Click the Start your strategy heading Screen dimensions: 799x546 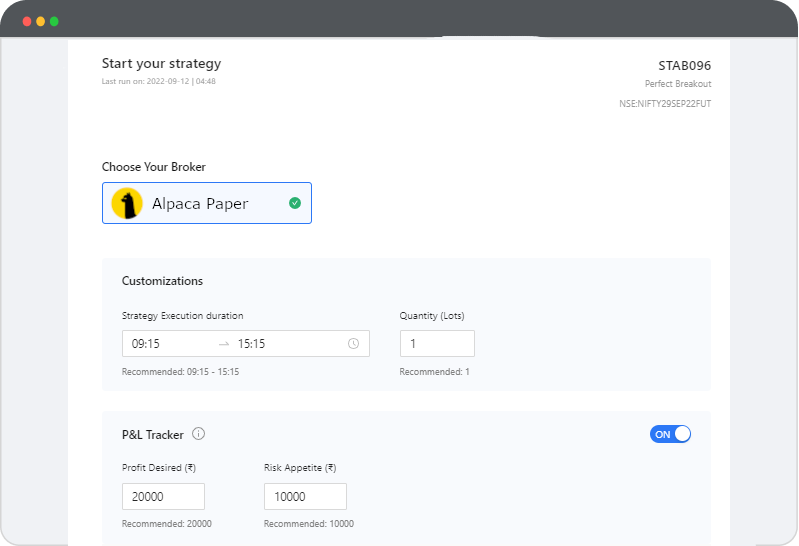[162, 64]
